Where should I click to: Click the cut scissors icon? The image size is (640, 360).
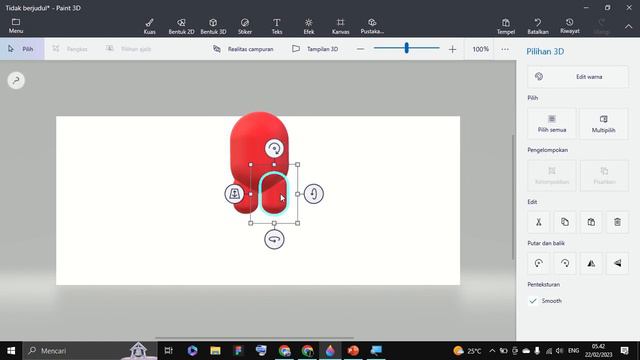[x=539, y=222]
